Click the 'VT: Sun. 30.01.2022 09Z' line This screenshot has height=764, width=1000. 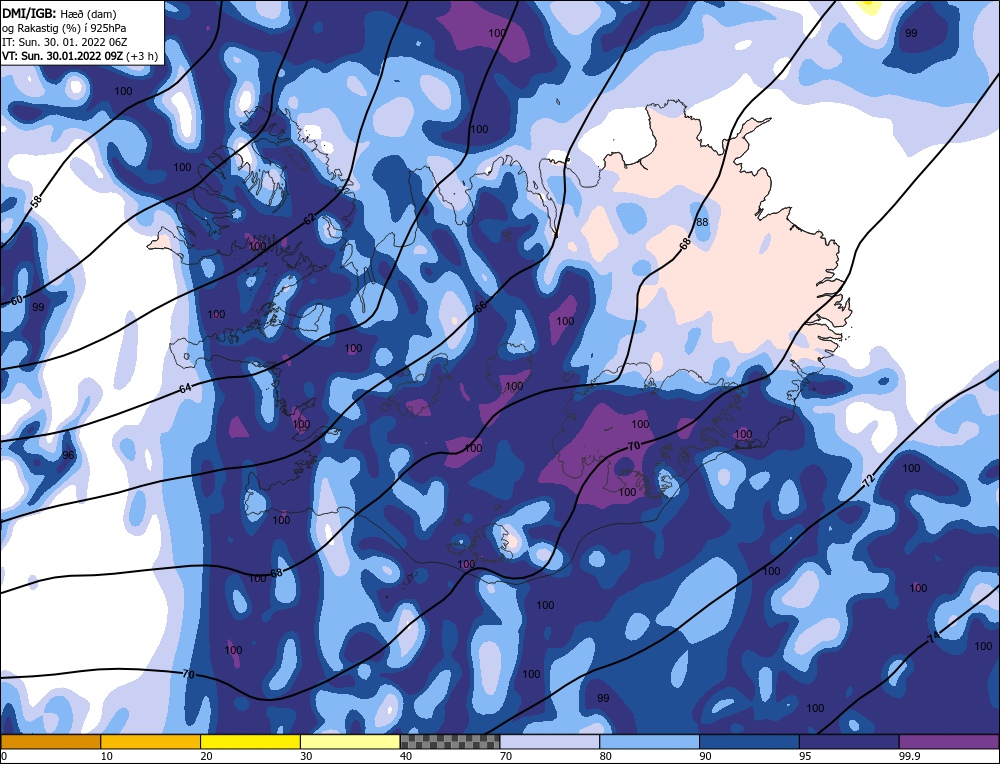pyautogui.click(x=63, y=55)
